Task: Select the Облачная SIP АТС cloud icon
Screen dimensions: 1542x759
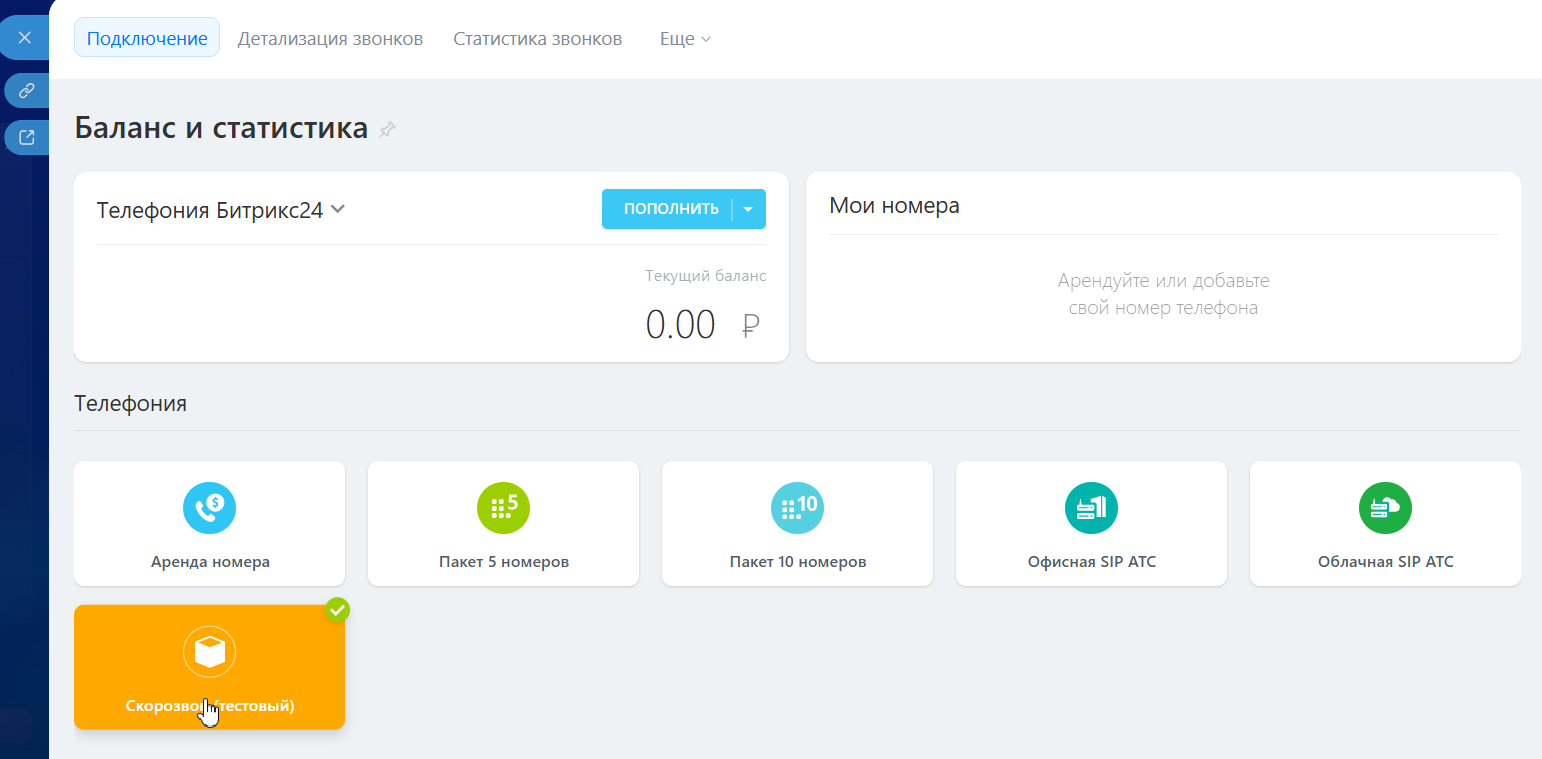Action: pyautogui.click(x=1385, y=509)
